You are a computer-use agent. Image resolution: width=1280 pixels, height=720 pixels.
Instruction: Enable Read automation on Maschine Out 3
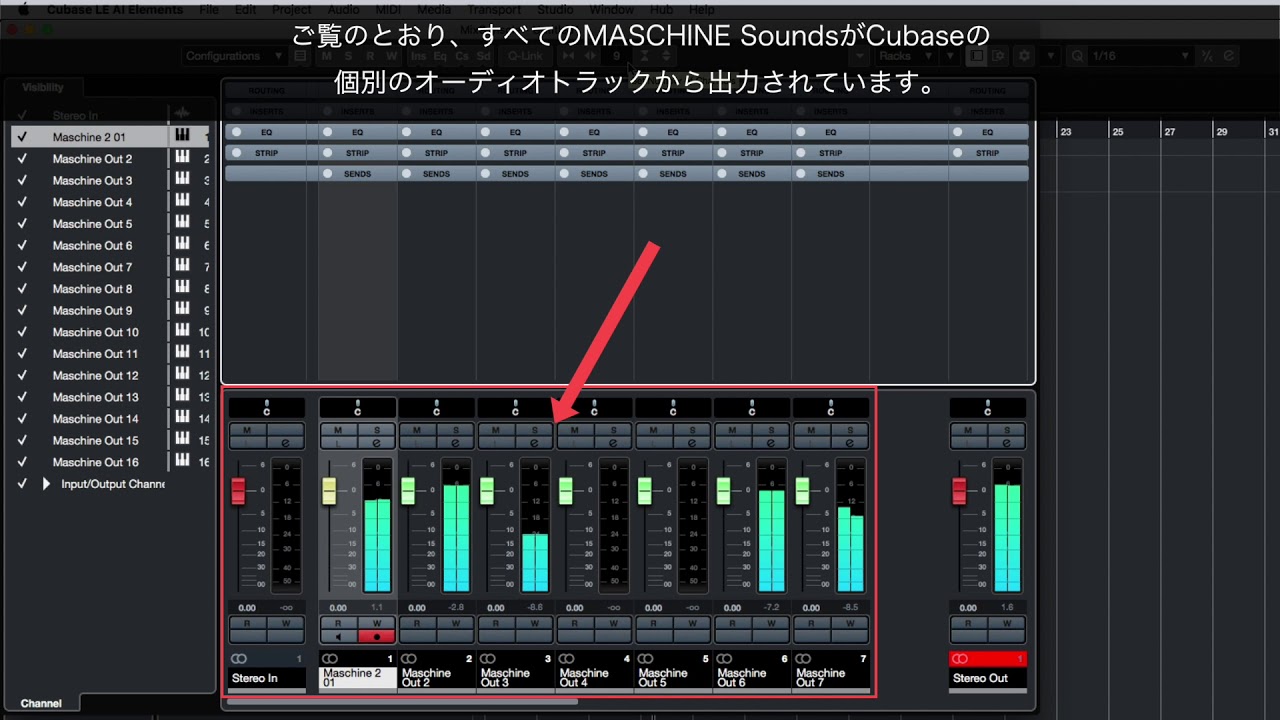(x=496, y=624)
